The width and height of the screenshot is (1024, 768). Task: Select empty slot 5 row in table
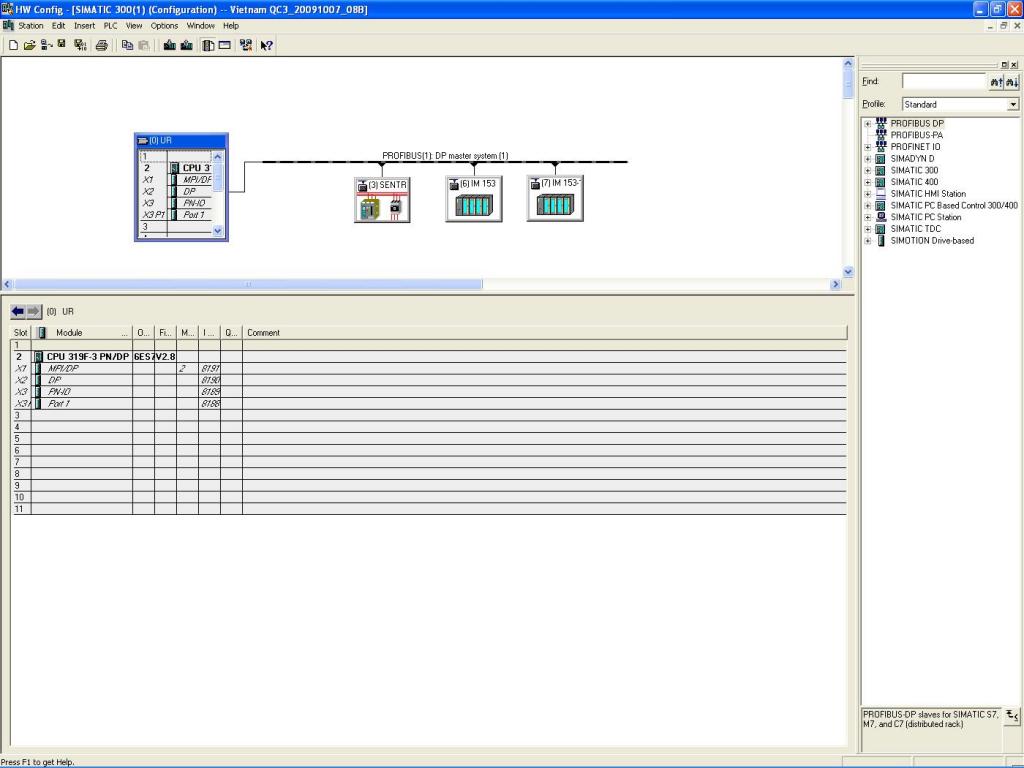[429, 439]
